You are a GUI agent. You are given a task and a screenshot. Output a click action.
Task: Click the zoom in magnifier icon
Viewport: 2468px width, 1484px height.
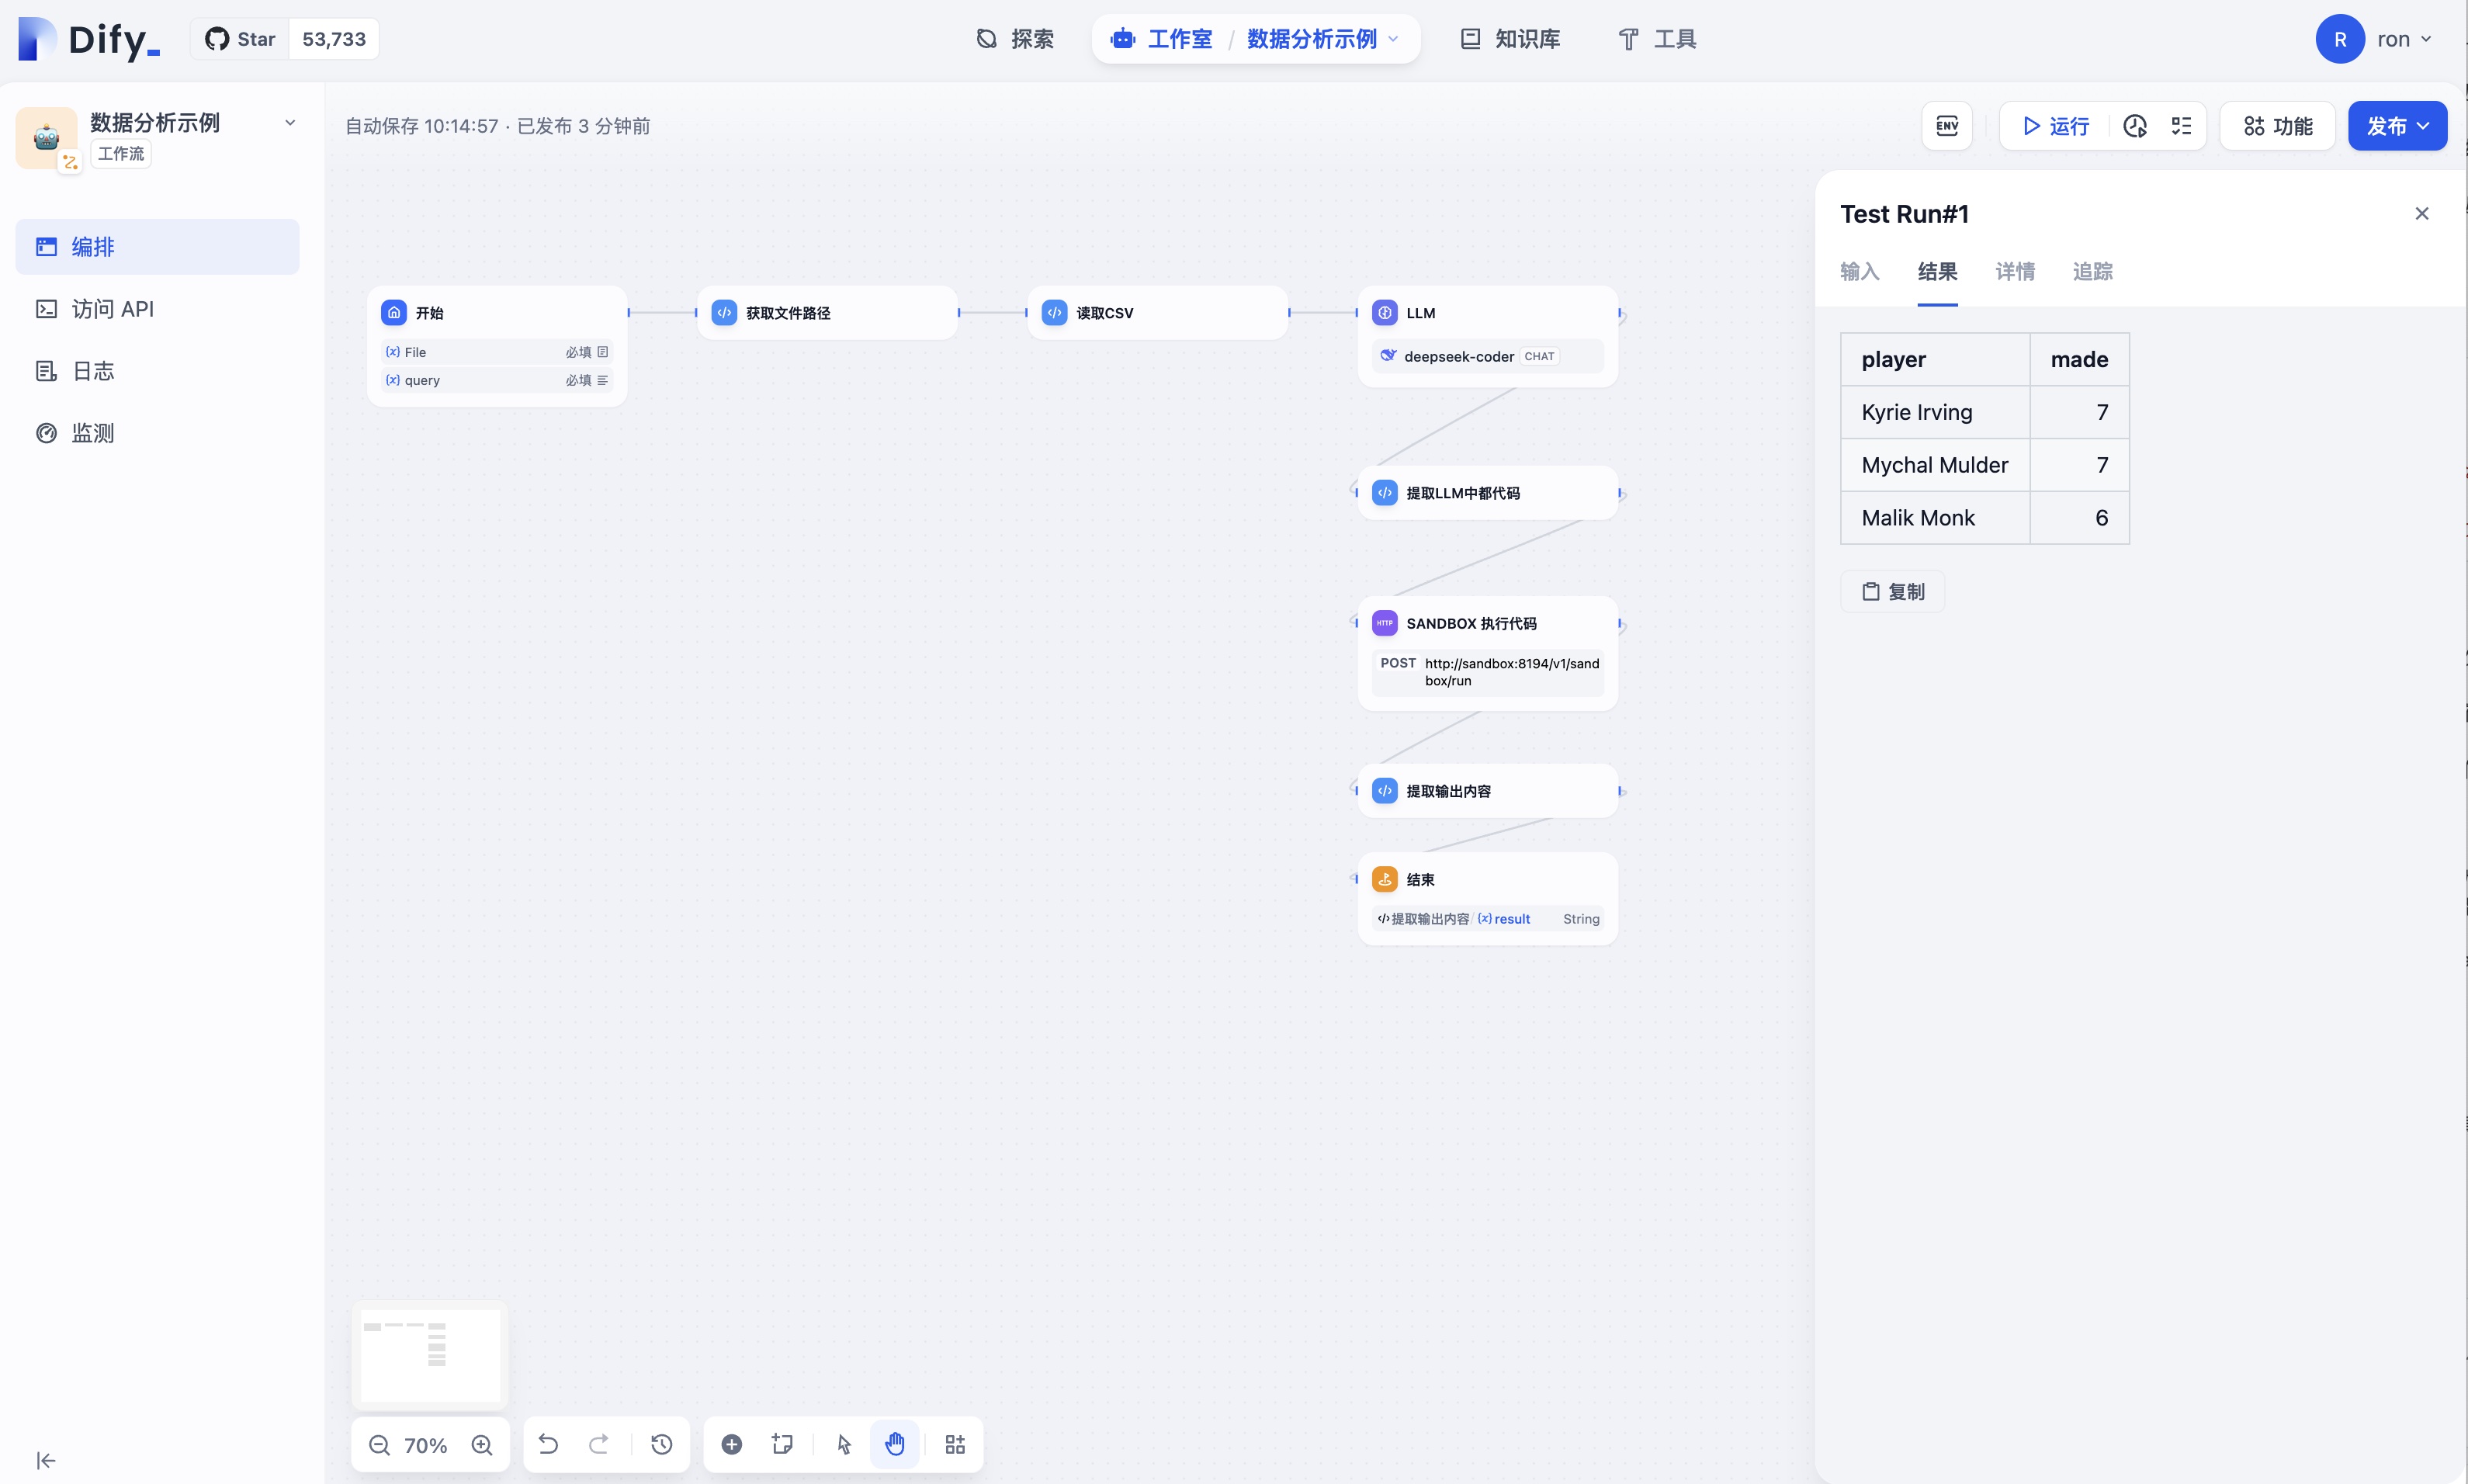tap(482, 1445)
